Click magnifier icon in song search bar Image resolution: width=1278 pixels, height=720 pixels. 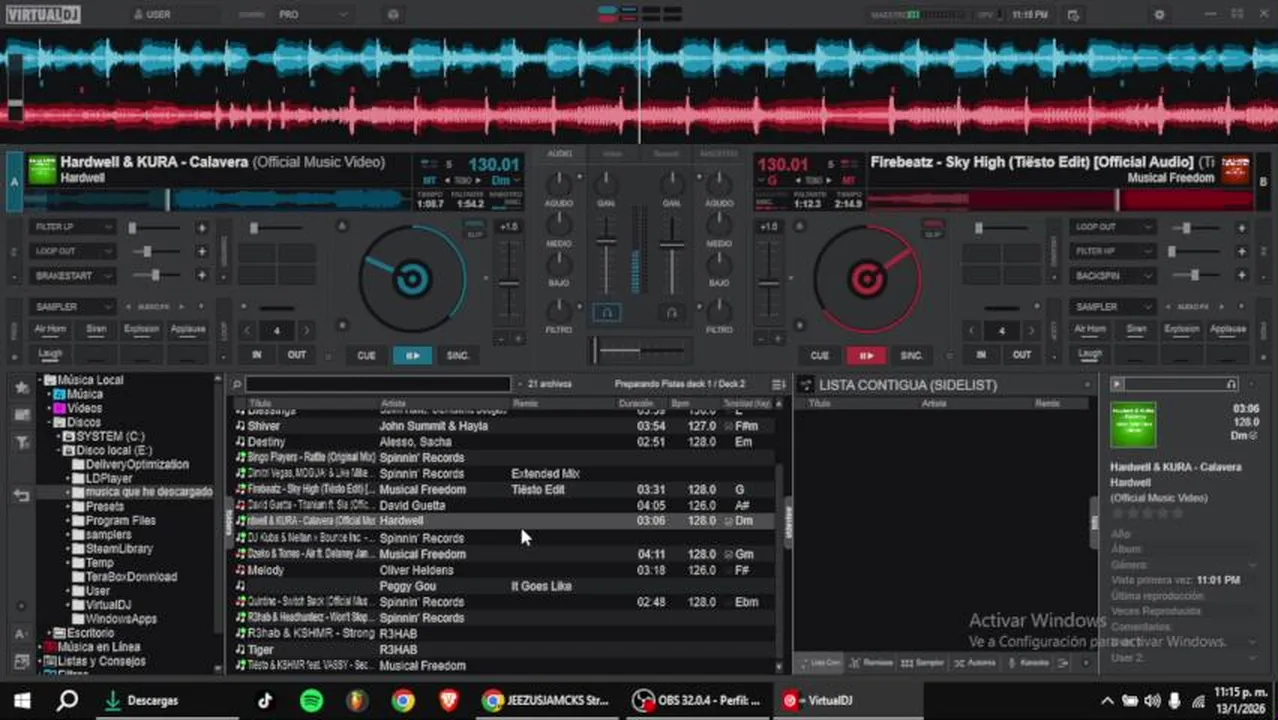point(237,384)
